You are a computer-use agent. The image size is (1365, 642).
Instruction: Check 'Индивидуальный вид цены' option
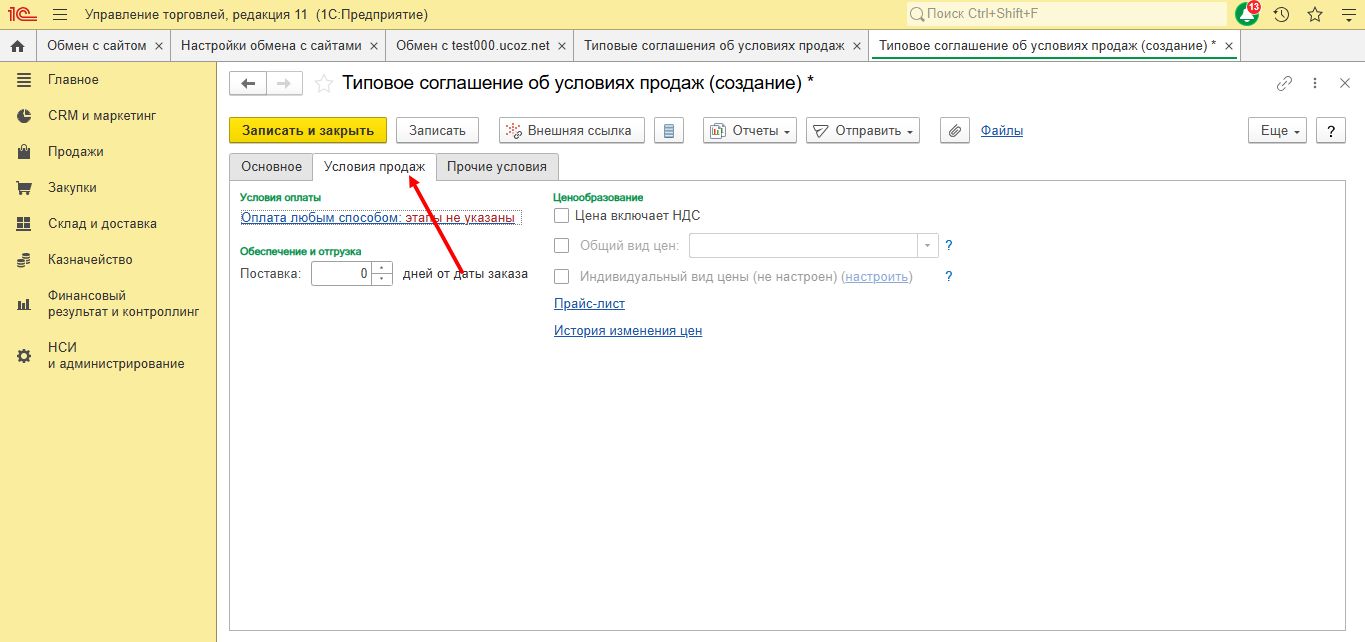(562, 277)
